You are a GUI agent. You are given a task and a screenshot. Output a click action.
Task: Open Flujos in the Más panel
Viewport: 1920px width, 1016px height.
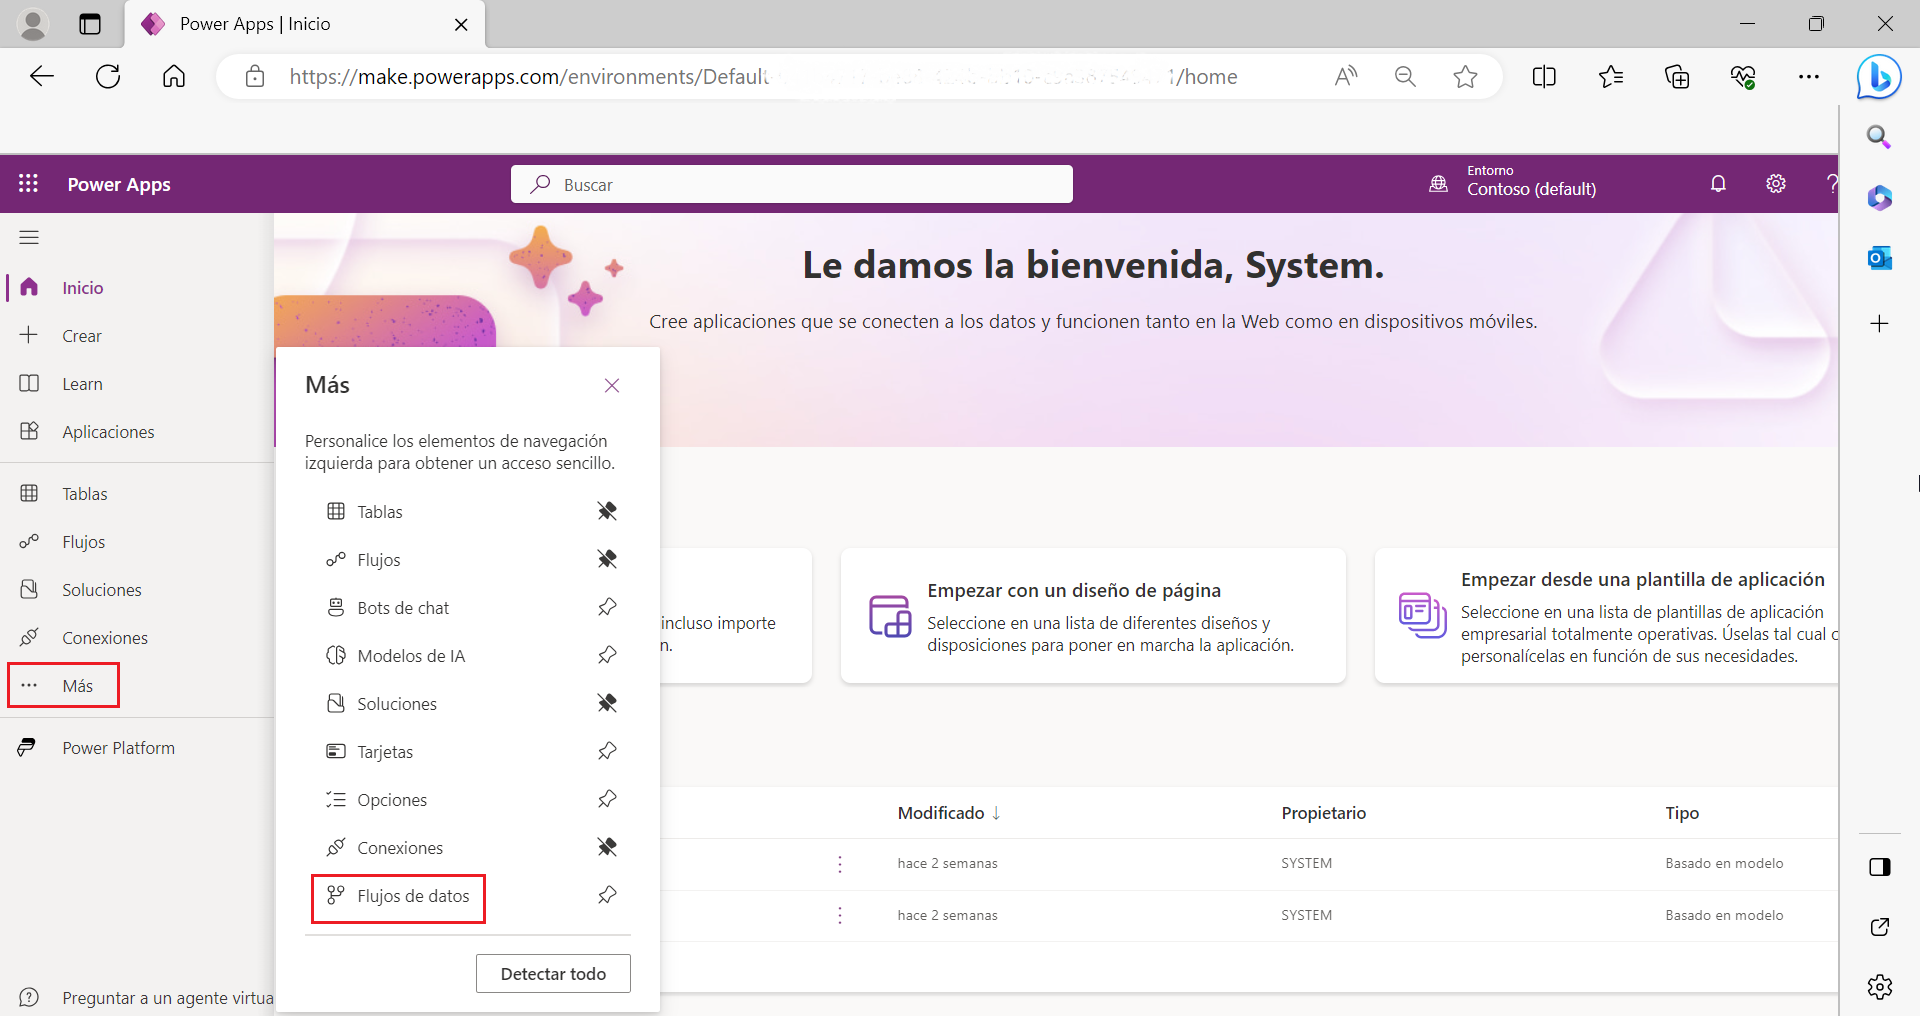pos(378,559)
